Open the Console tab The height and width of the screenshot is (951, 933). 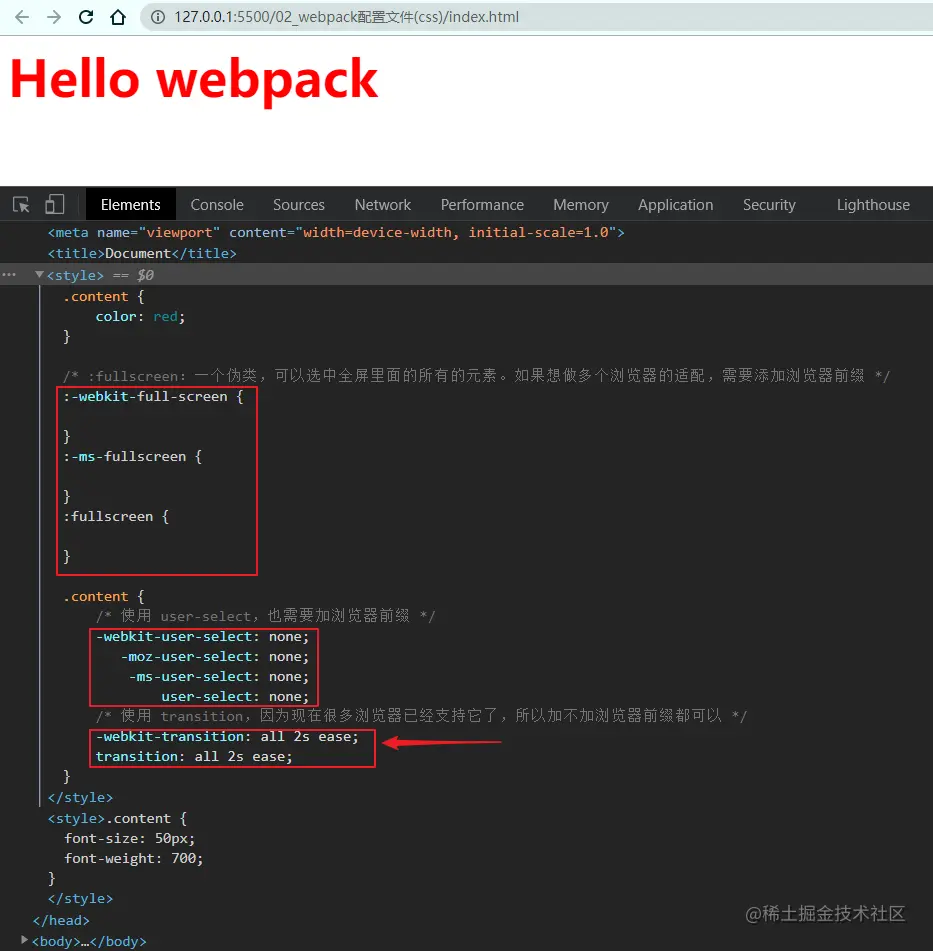click(x=217, y=205)
